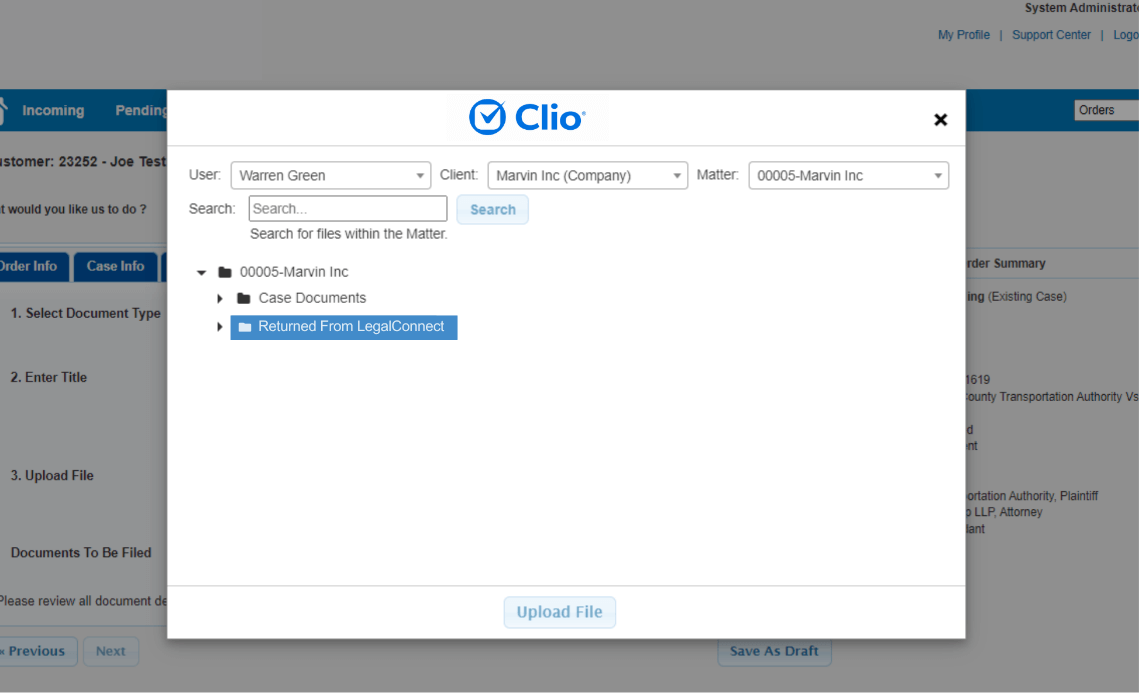
Task: Click the Search button
Action: tap(493, 209)
